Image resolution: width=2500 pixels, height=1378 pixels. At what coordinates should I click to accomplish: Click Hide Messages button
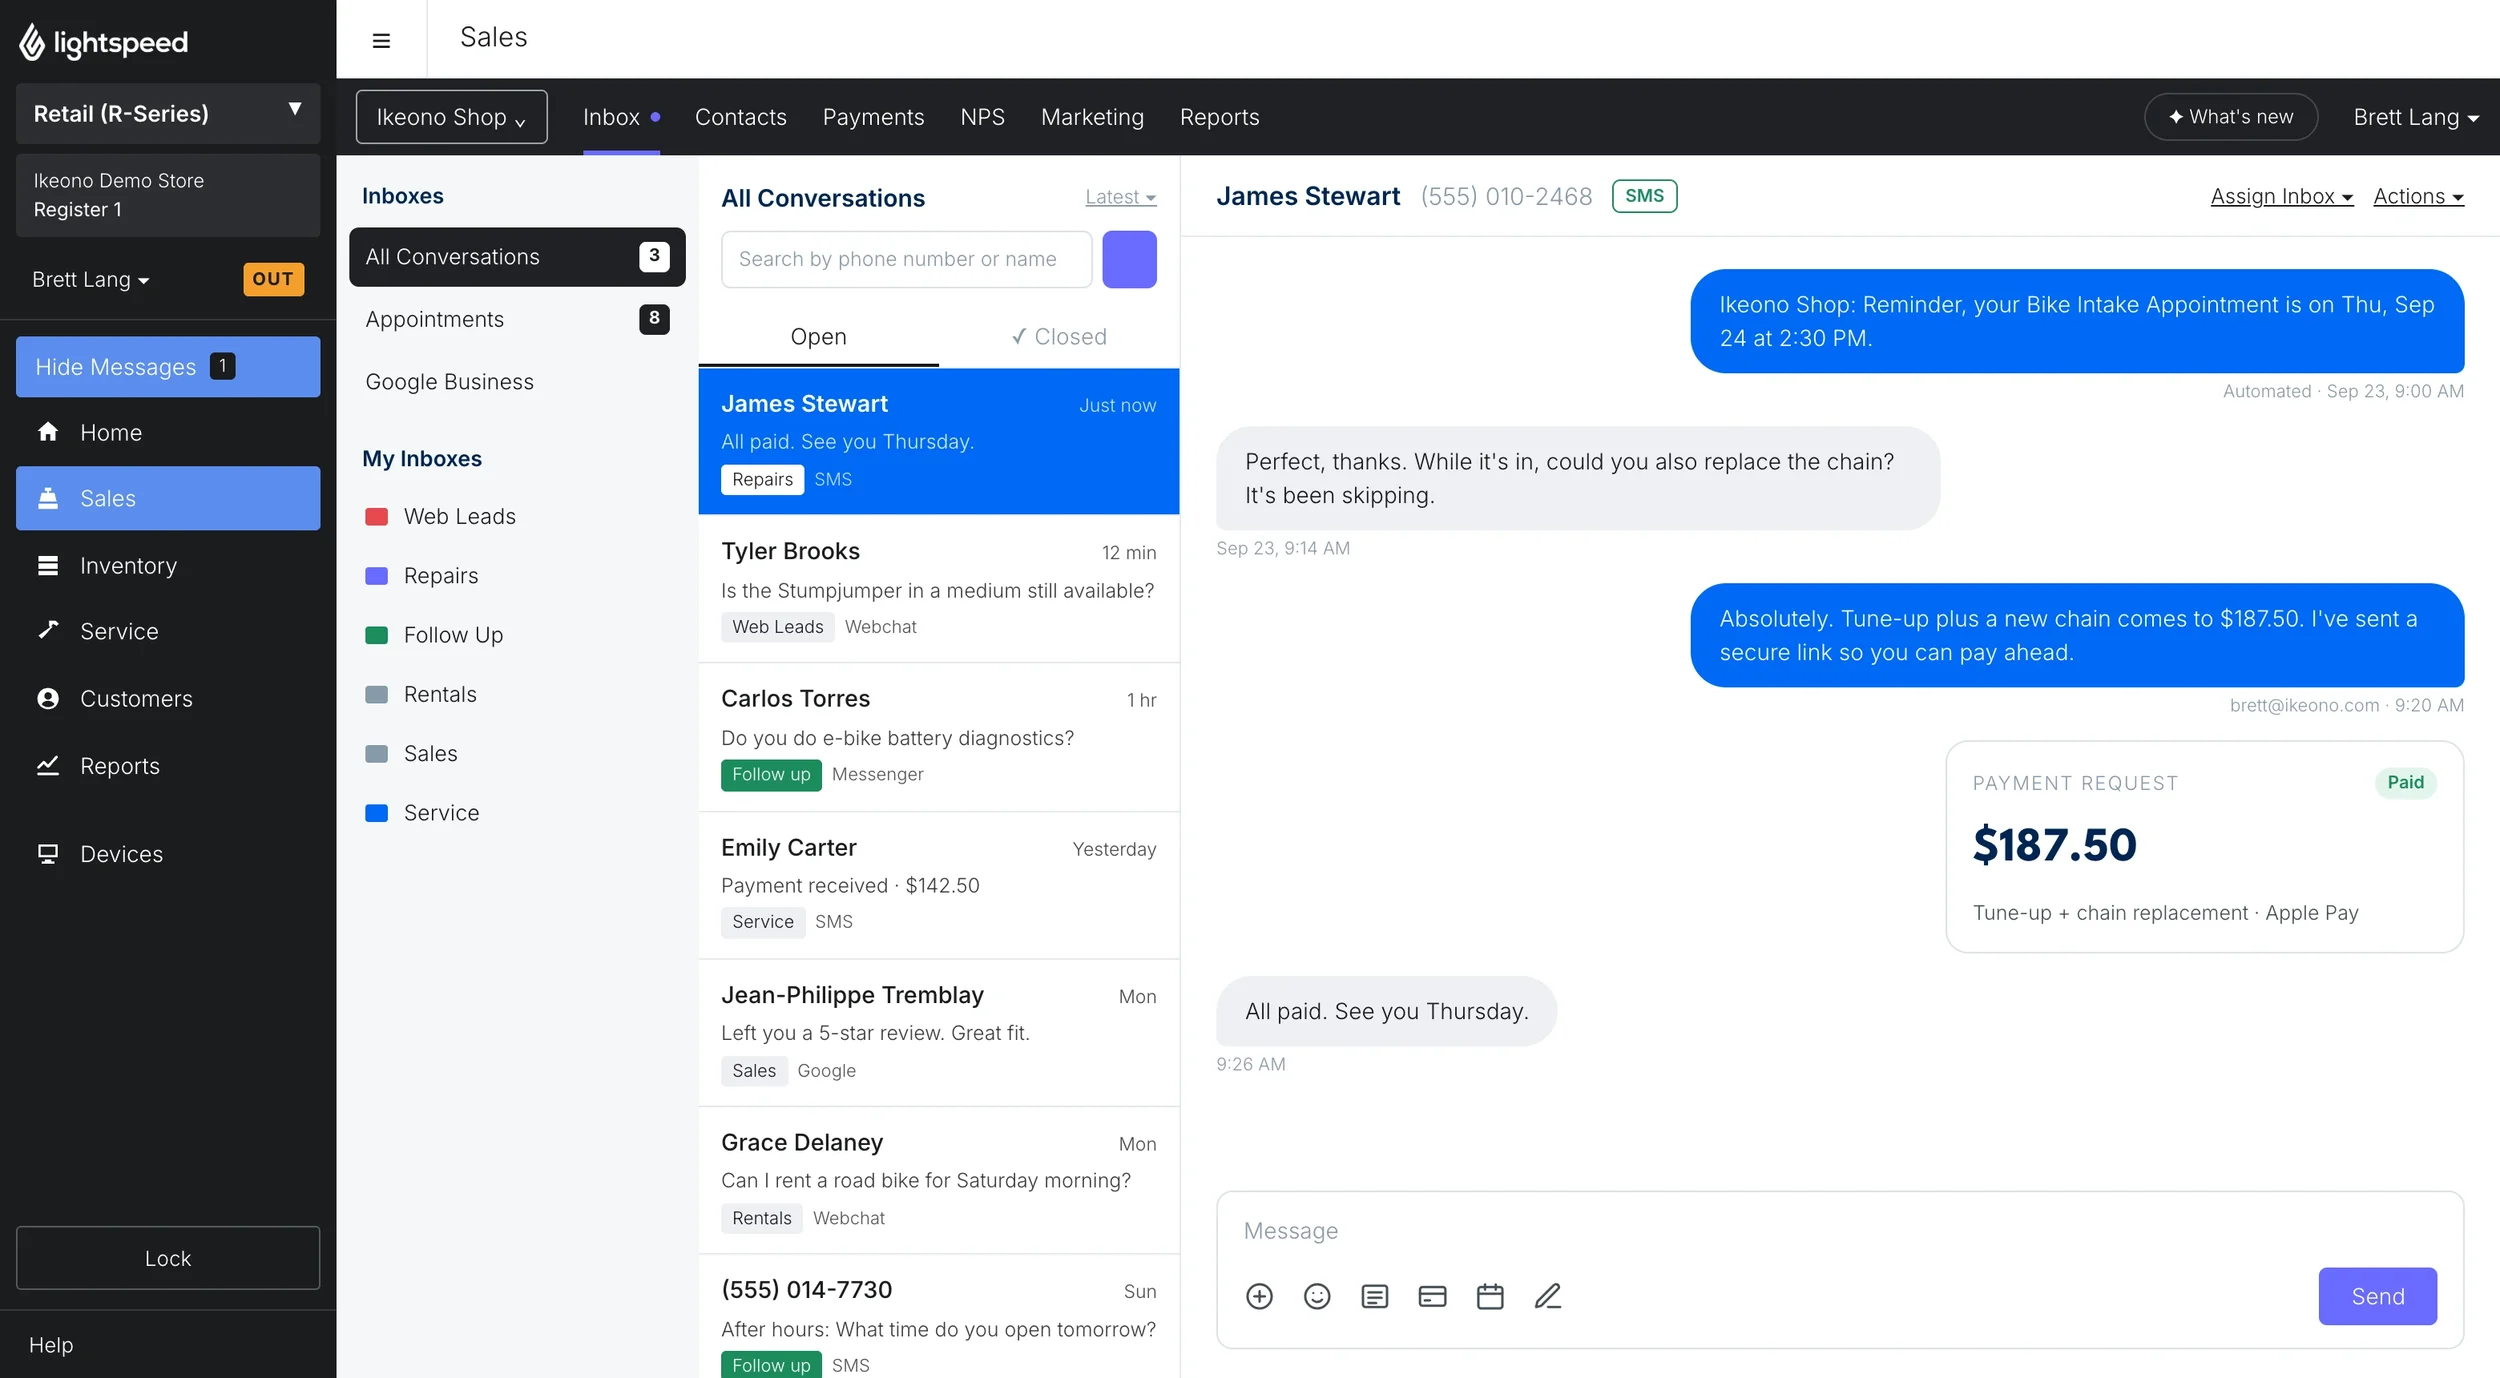pos(168,366)
